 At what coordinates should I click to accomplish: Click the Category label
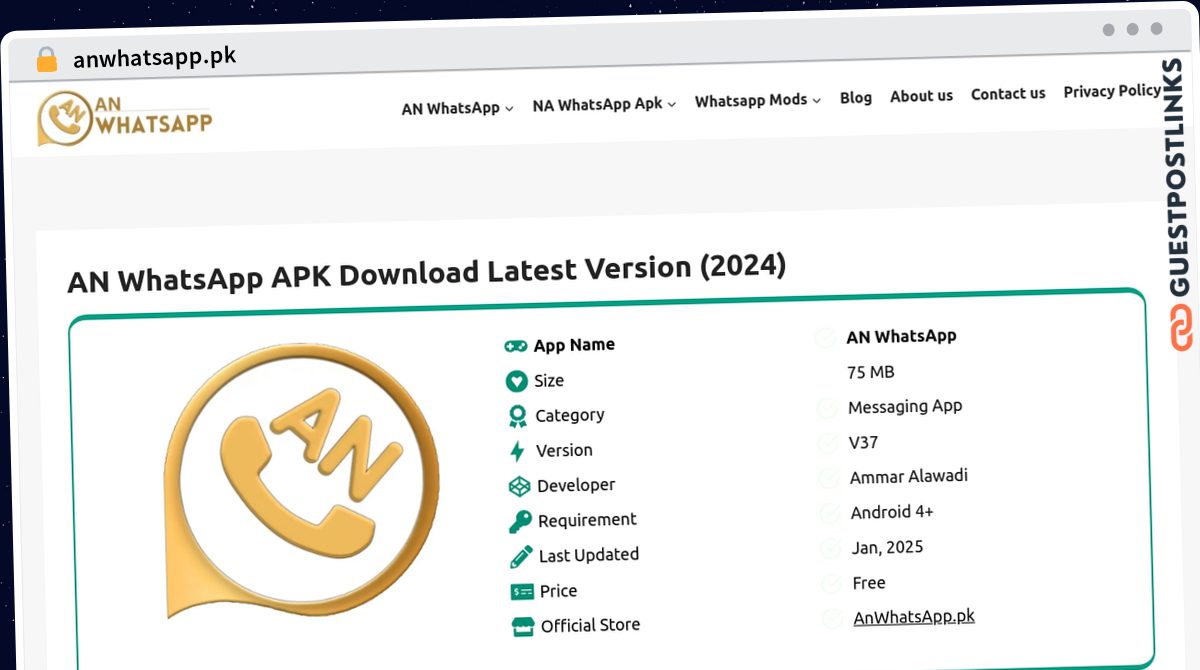(570, 415)
